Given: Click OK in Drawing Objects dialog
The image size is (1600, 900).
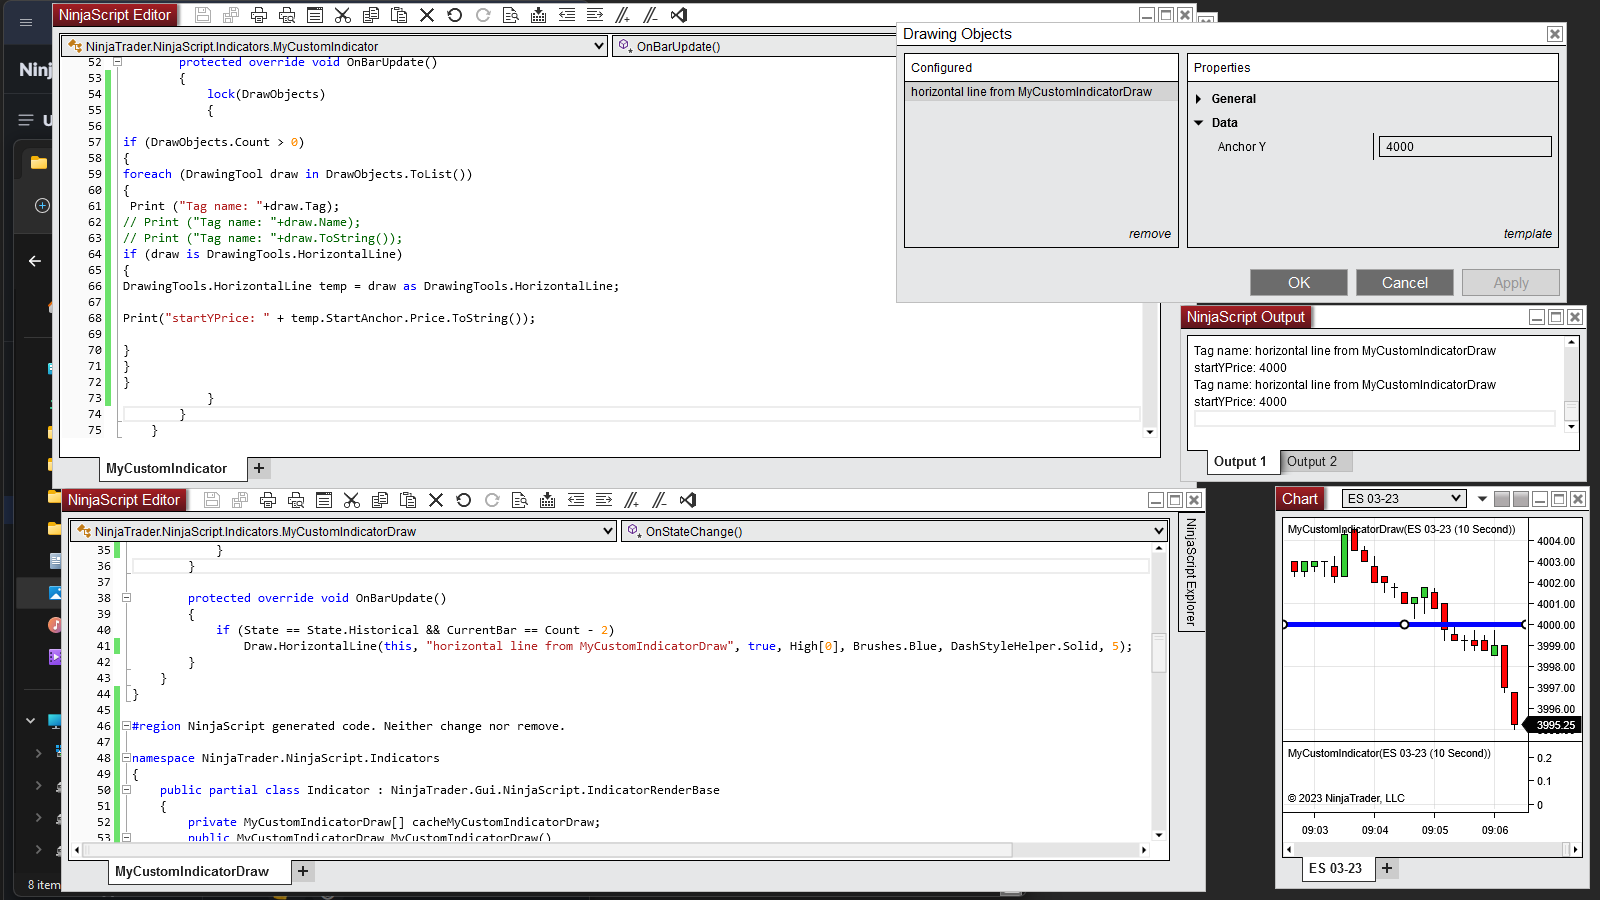Looking at the screenshot, I should point(1298,283).
